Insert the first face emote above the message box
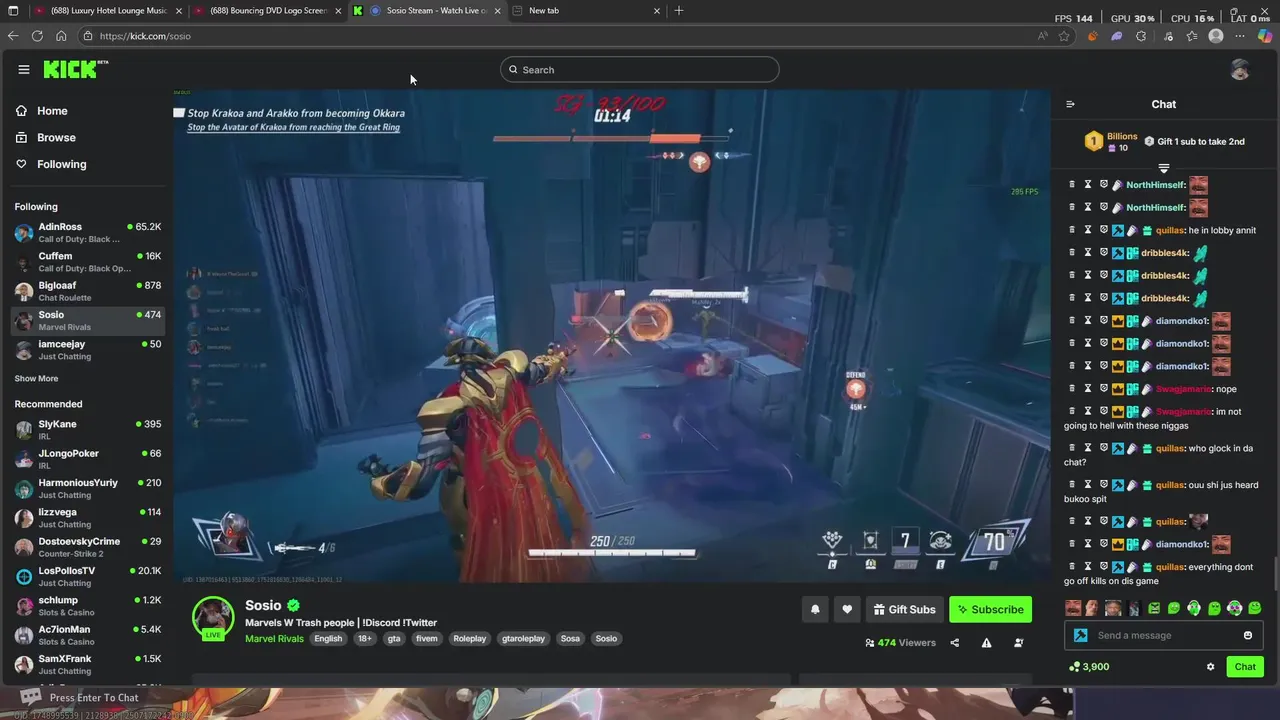This screenshot has width=1280, height=720. [x=1073, y=608]
